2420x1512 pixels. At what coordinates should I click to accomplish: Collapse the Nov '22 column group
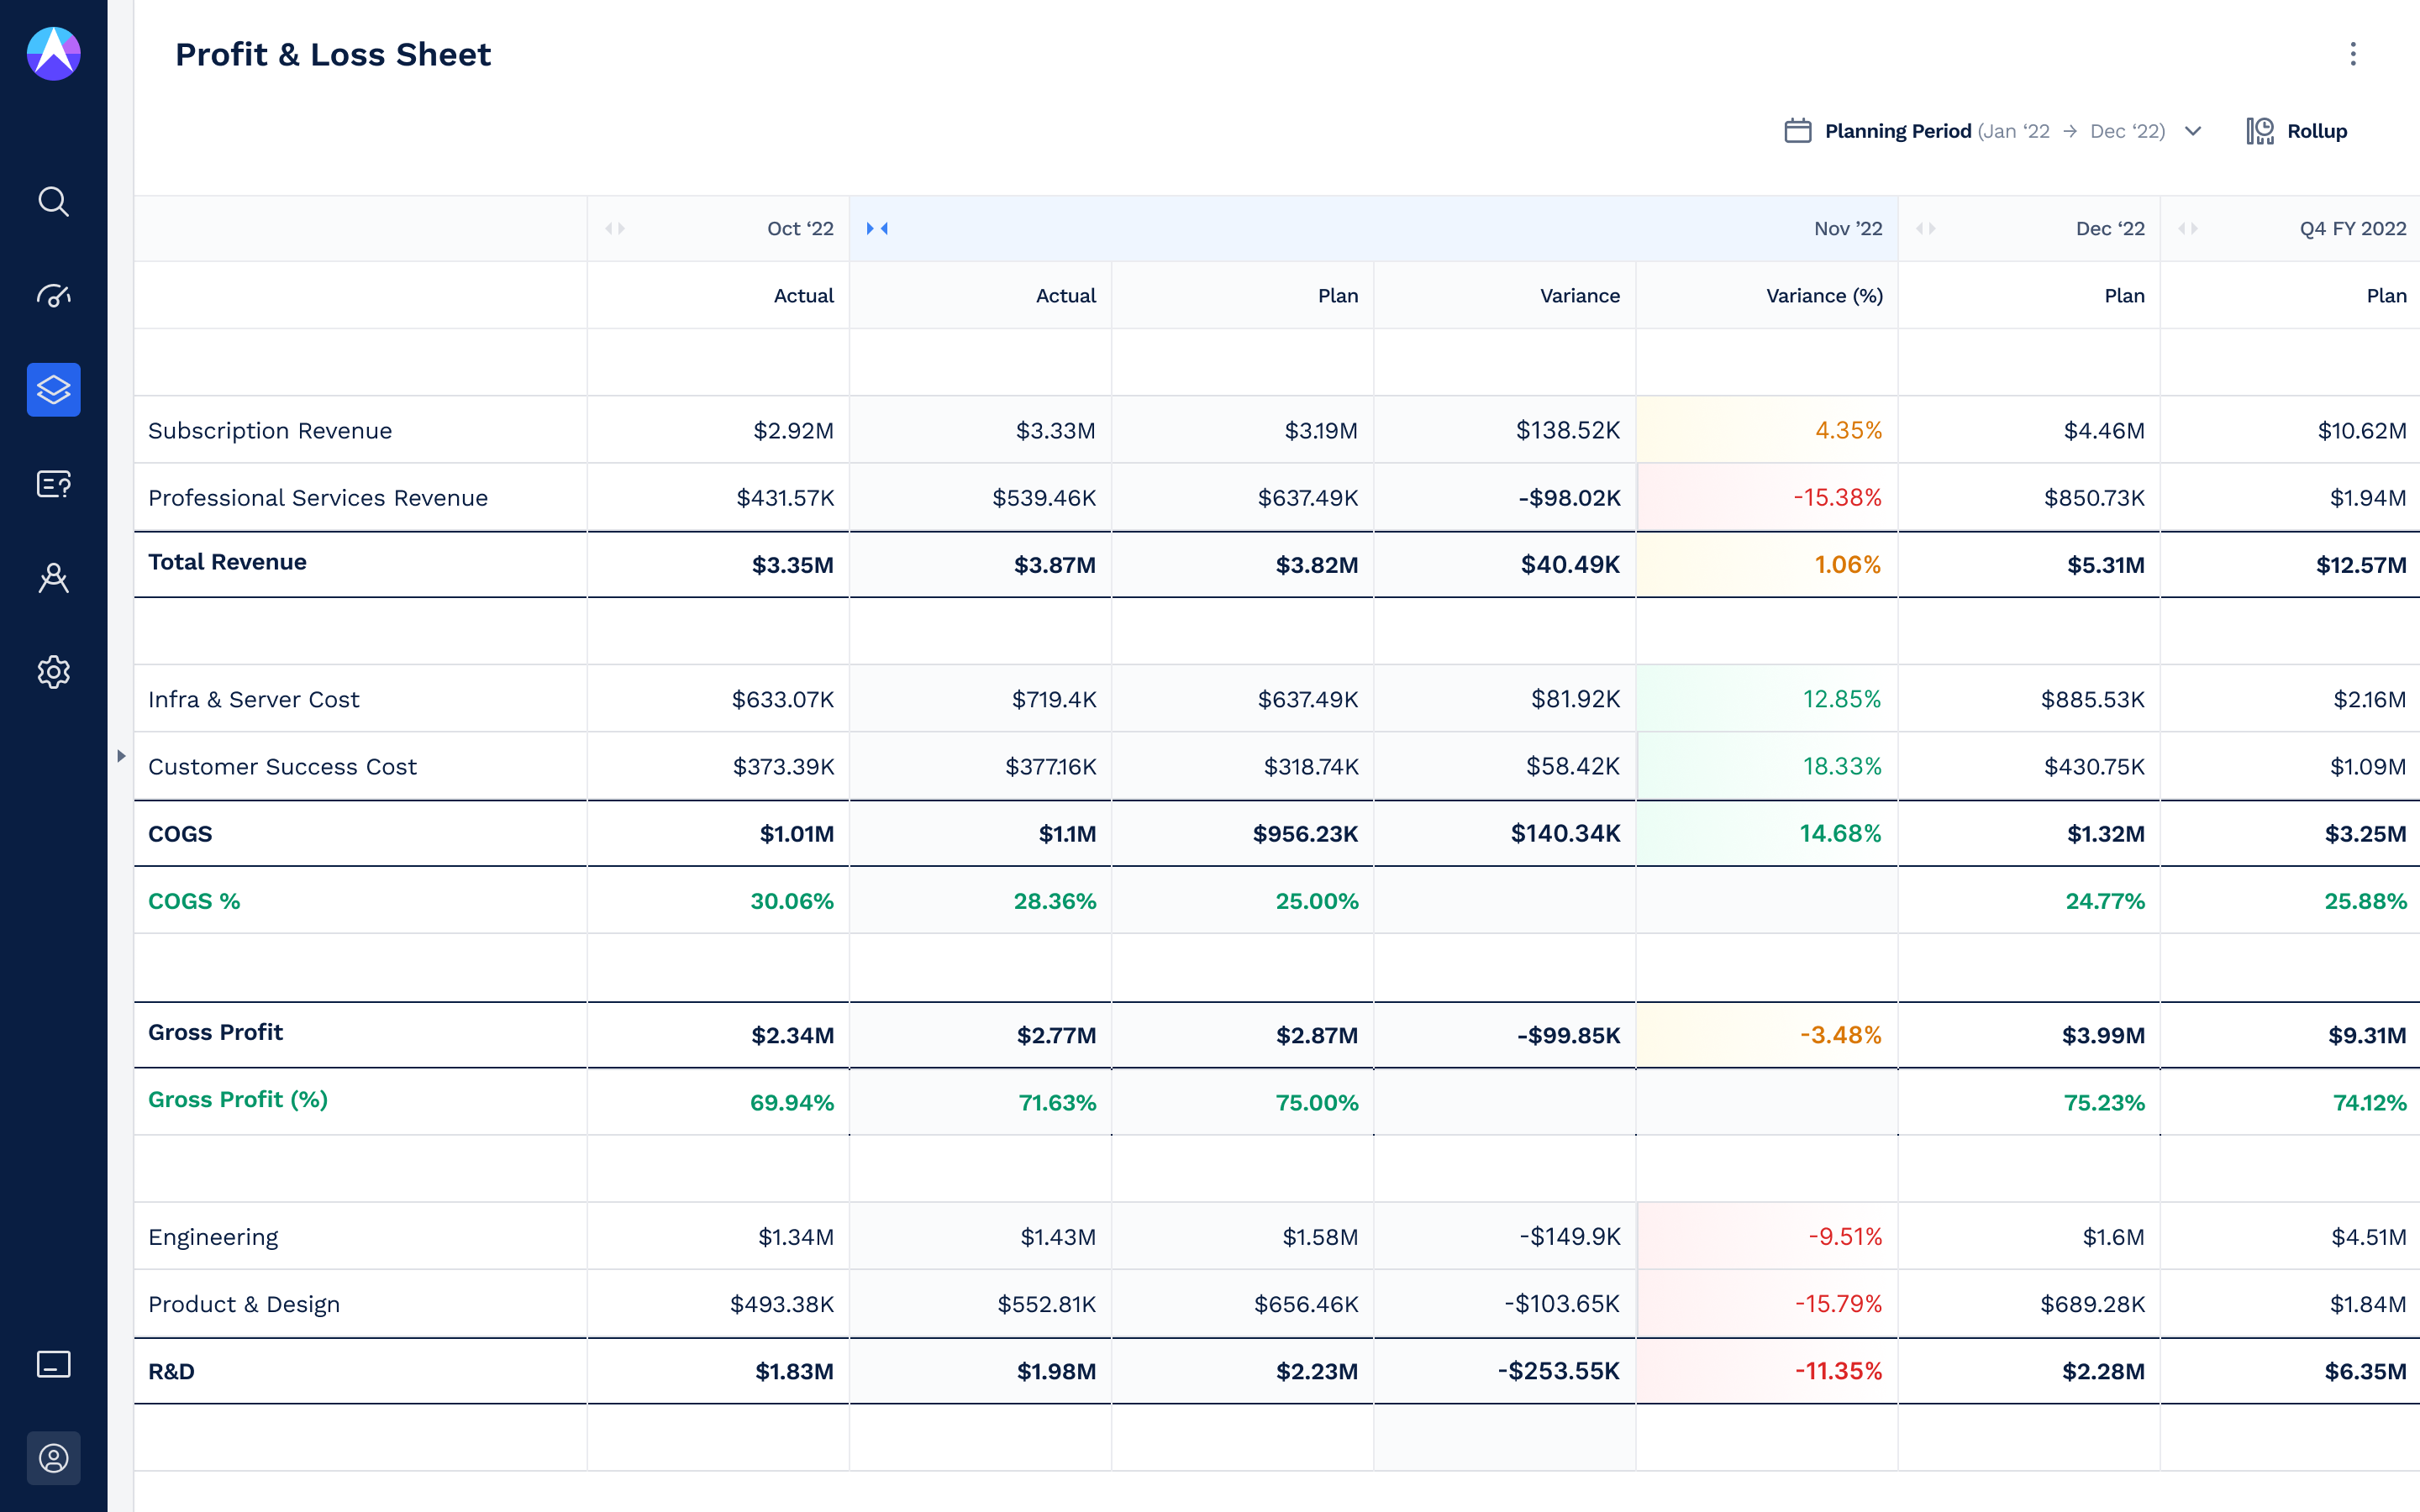877,229
